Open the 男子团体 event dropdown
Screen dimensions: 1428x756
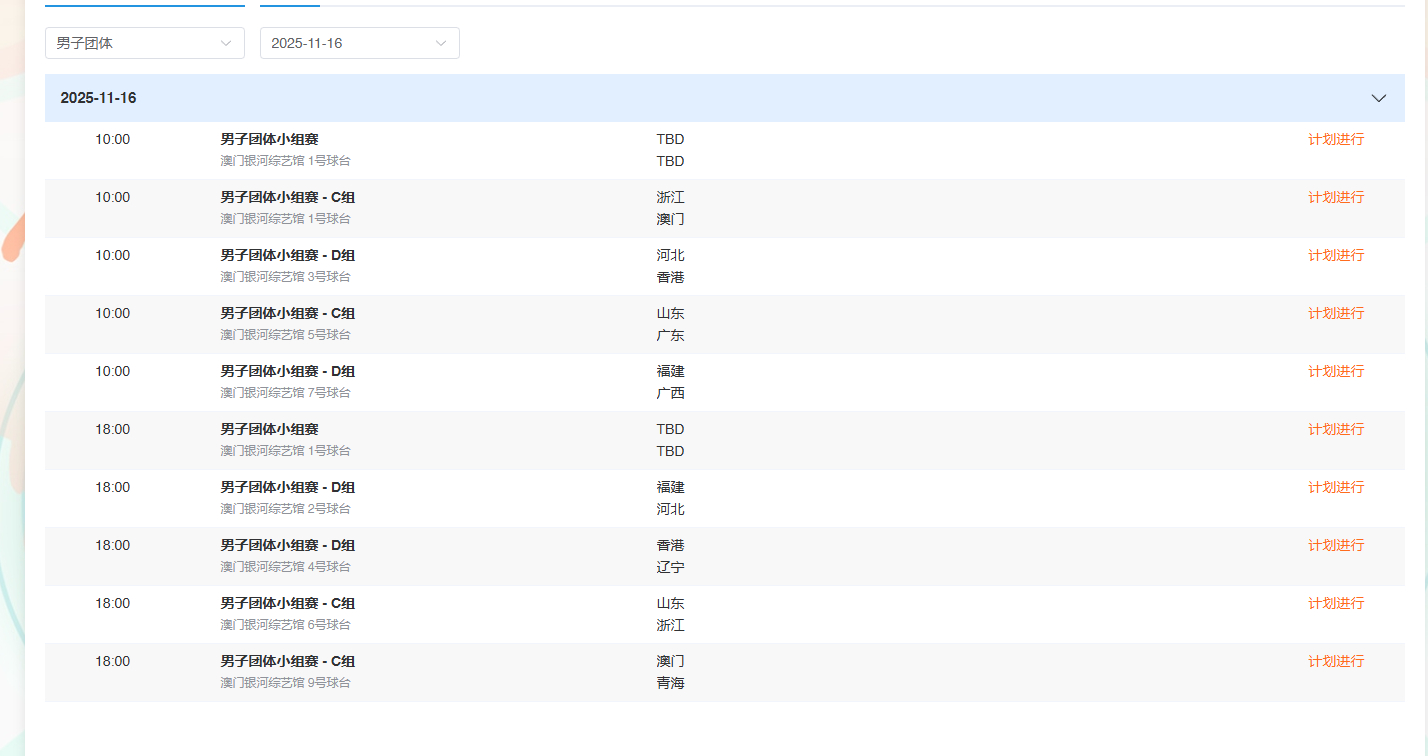pyautogui.click(x=145, y=43)
